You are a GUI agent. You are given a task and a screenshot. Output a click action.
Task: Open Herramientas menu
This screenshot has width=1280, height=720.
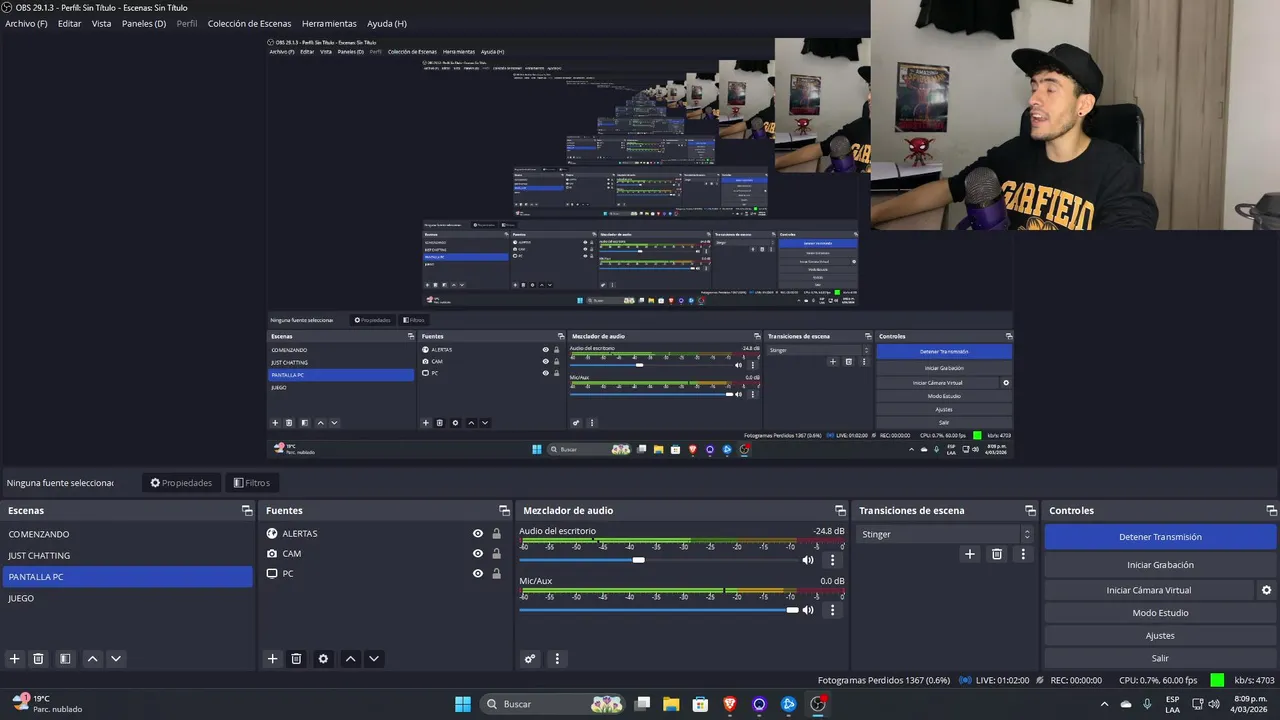329,23
